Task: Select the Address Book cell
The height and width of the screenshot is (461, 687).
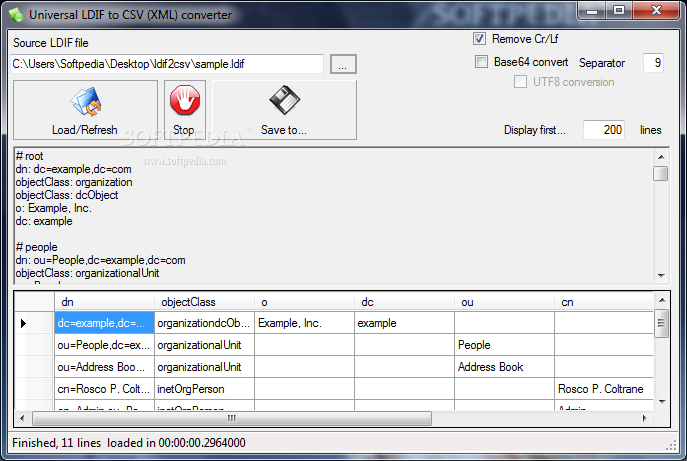Action: (x=504, y=367)
